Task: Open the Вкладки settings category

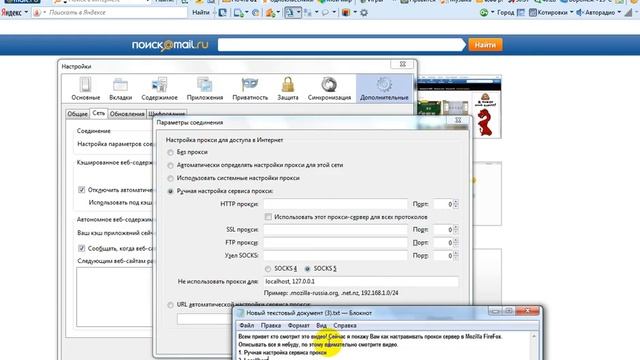Action: 120,89
